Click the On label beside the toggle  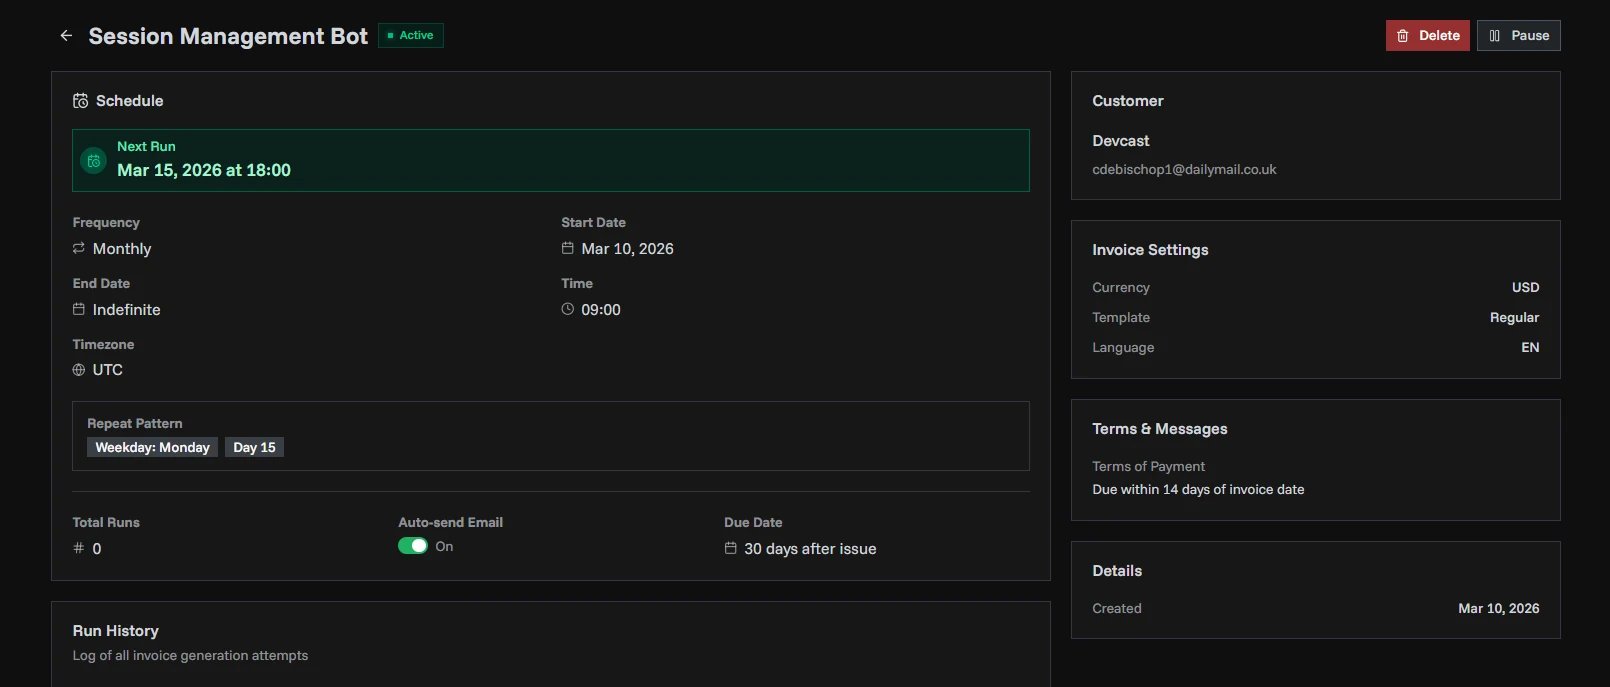[x=444, y=546]
